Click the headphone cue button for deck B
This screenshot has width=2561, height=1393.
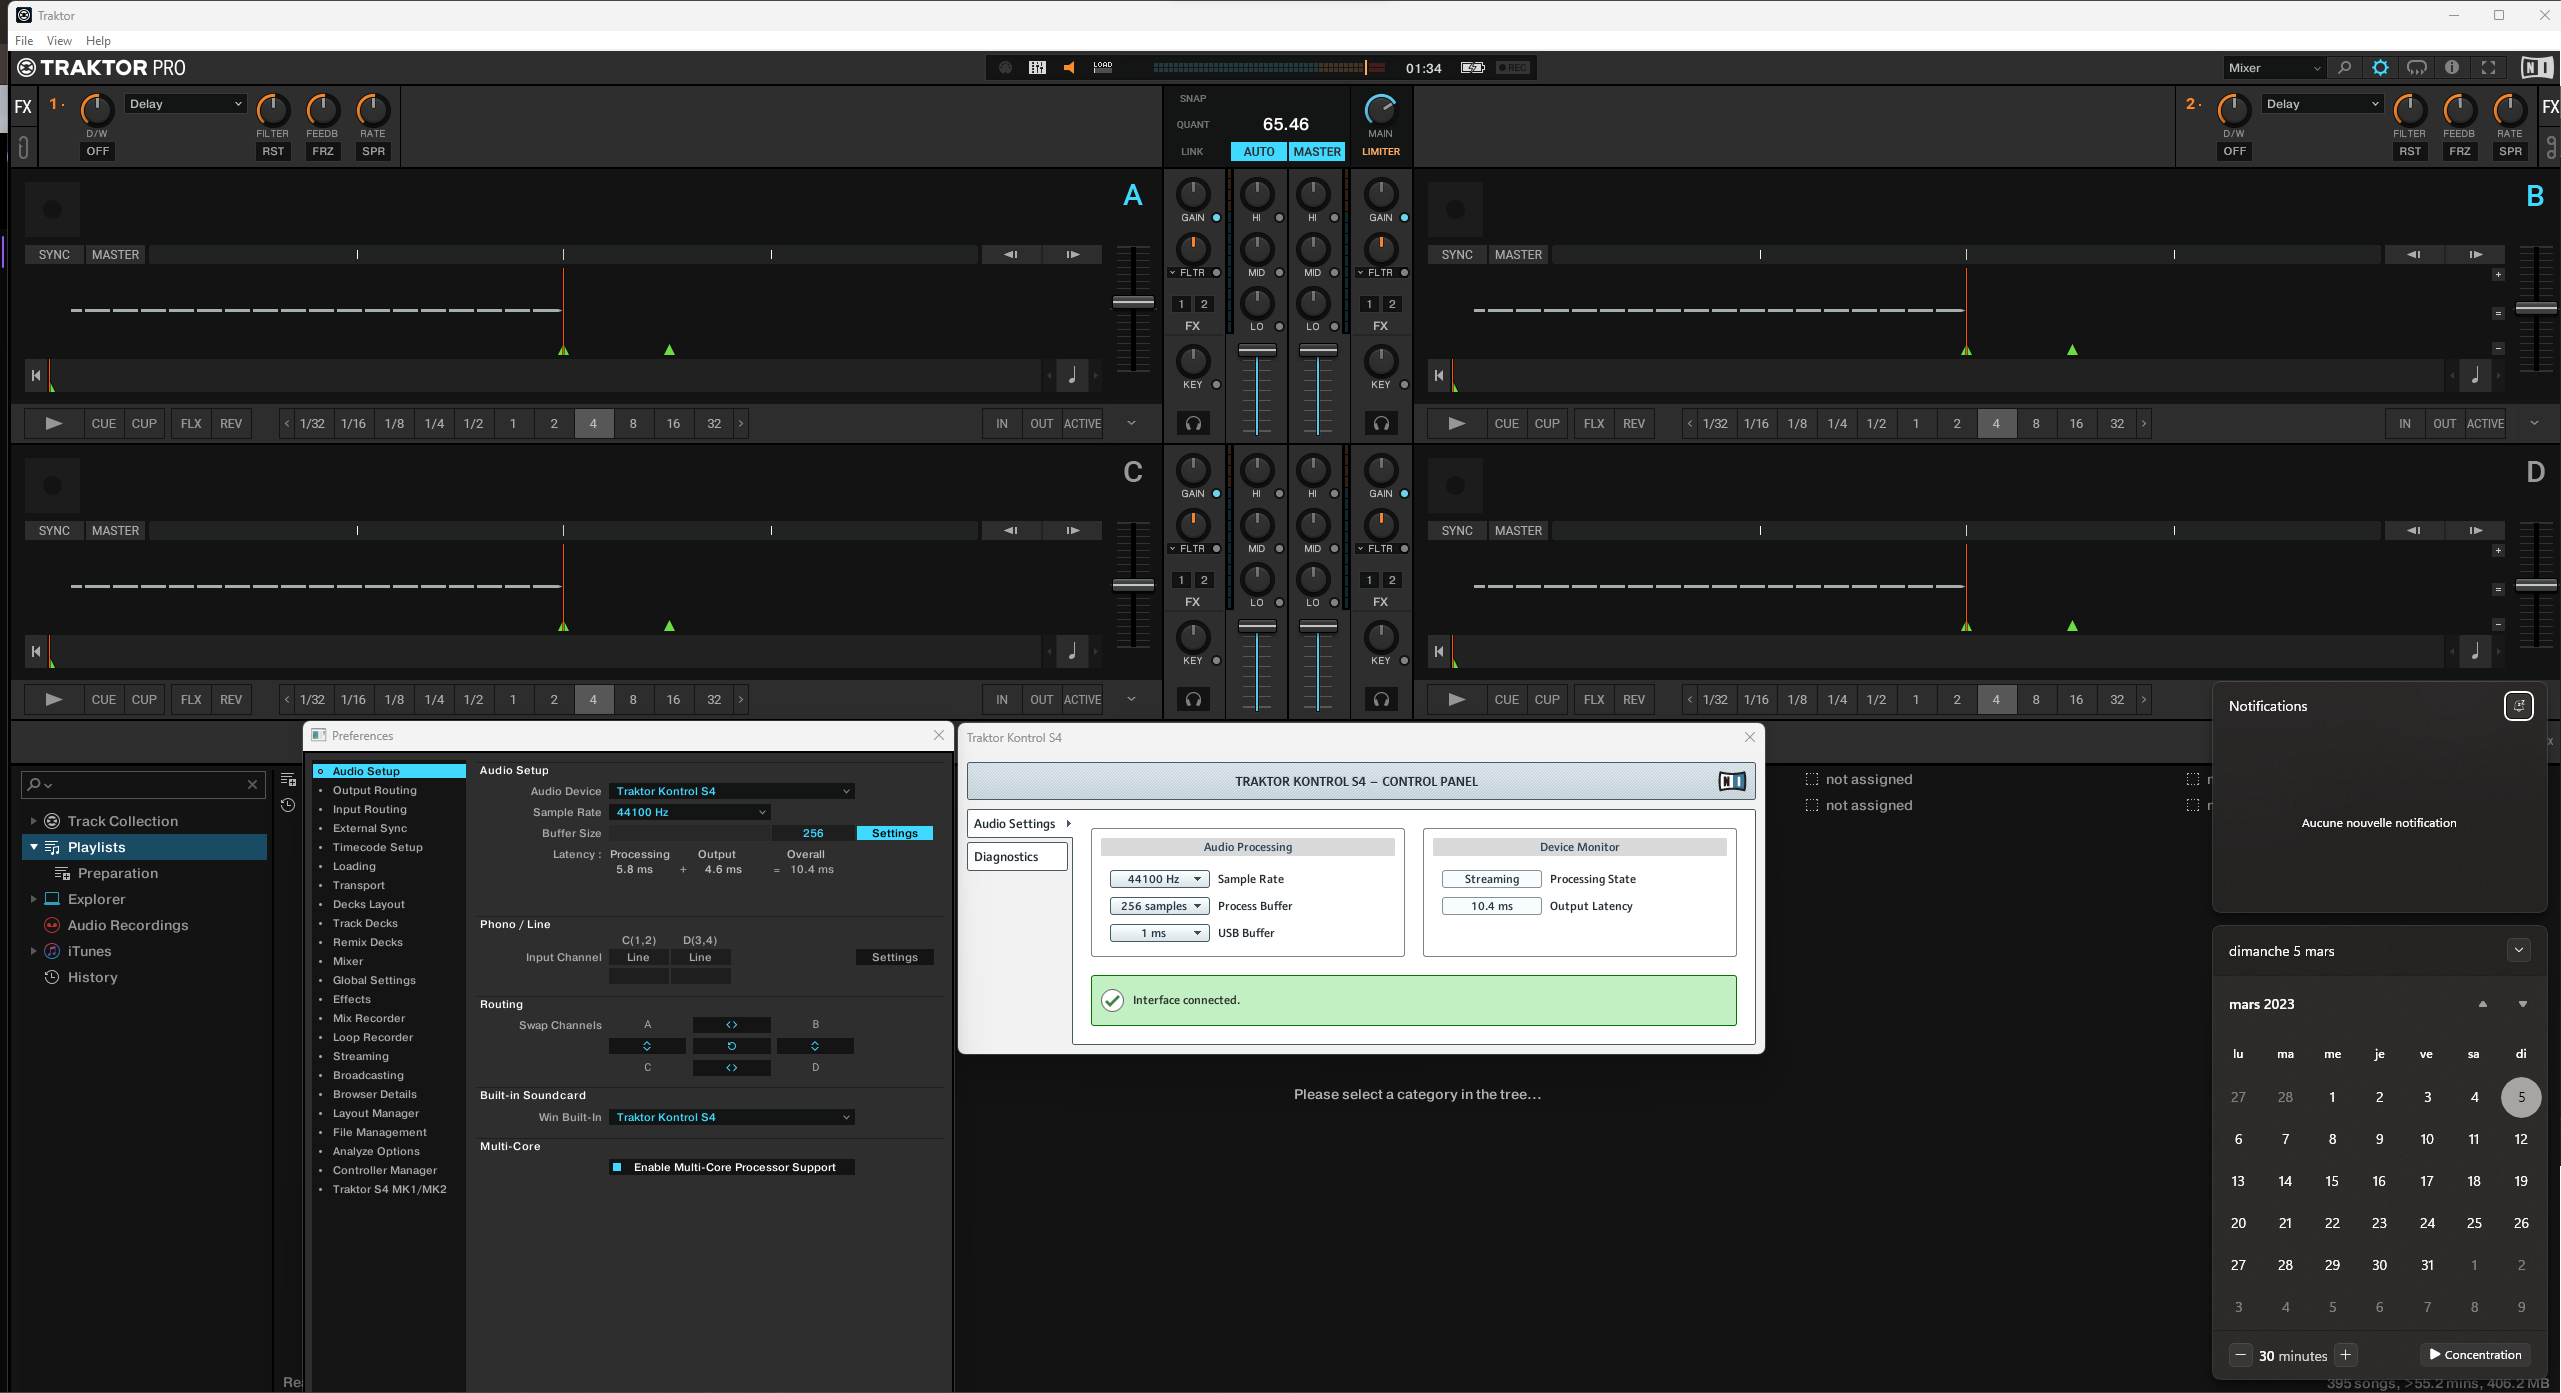click(1381, 424)
